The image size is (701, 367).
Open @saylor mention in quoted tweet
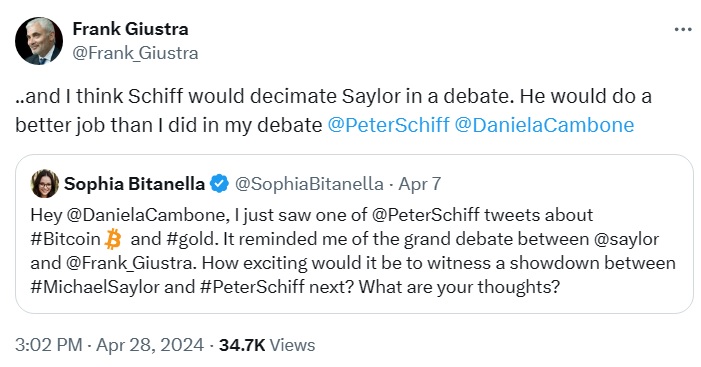click(626, 239)
